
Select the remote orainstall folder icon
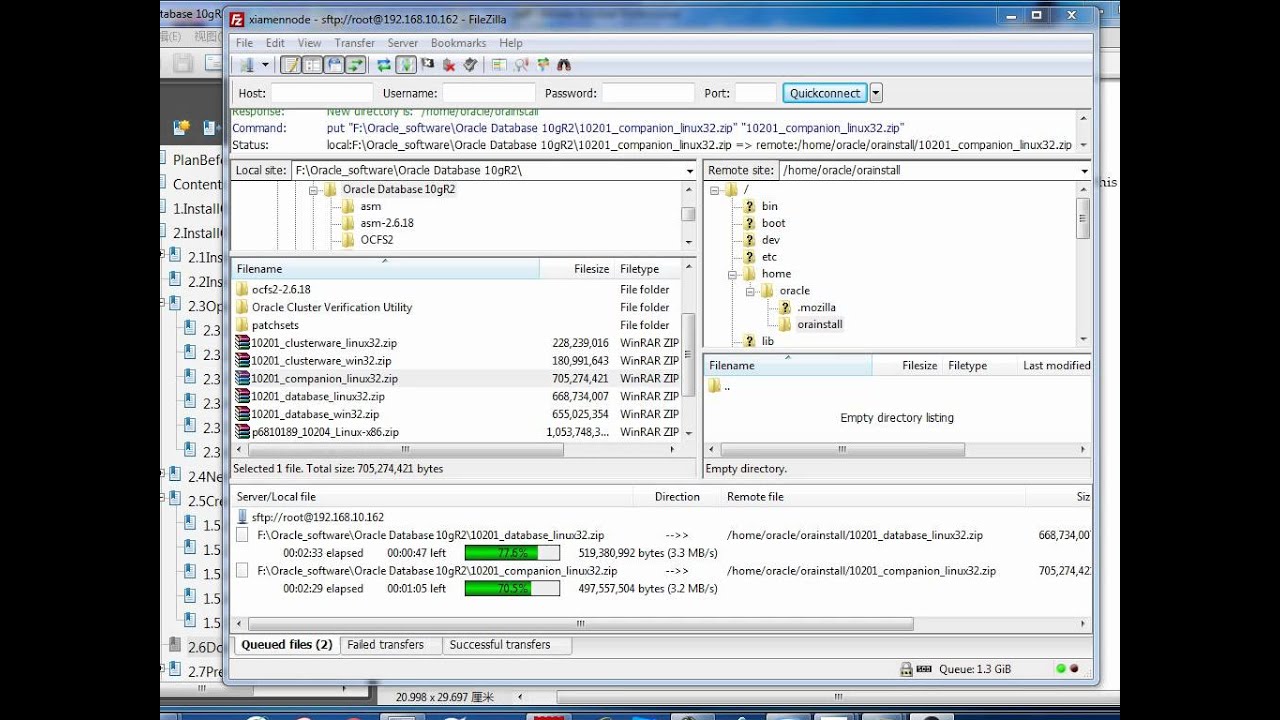[x=786, y=325]
